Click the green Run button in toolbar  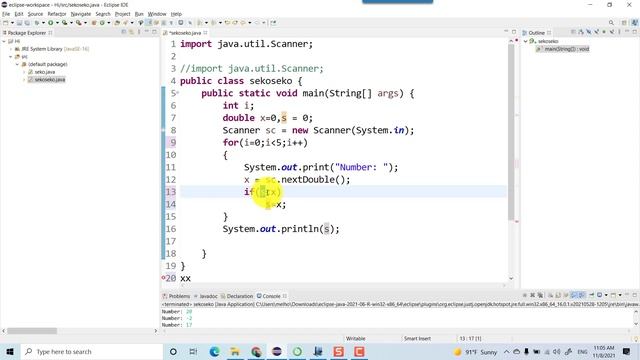(x=51, y=23)
